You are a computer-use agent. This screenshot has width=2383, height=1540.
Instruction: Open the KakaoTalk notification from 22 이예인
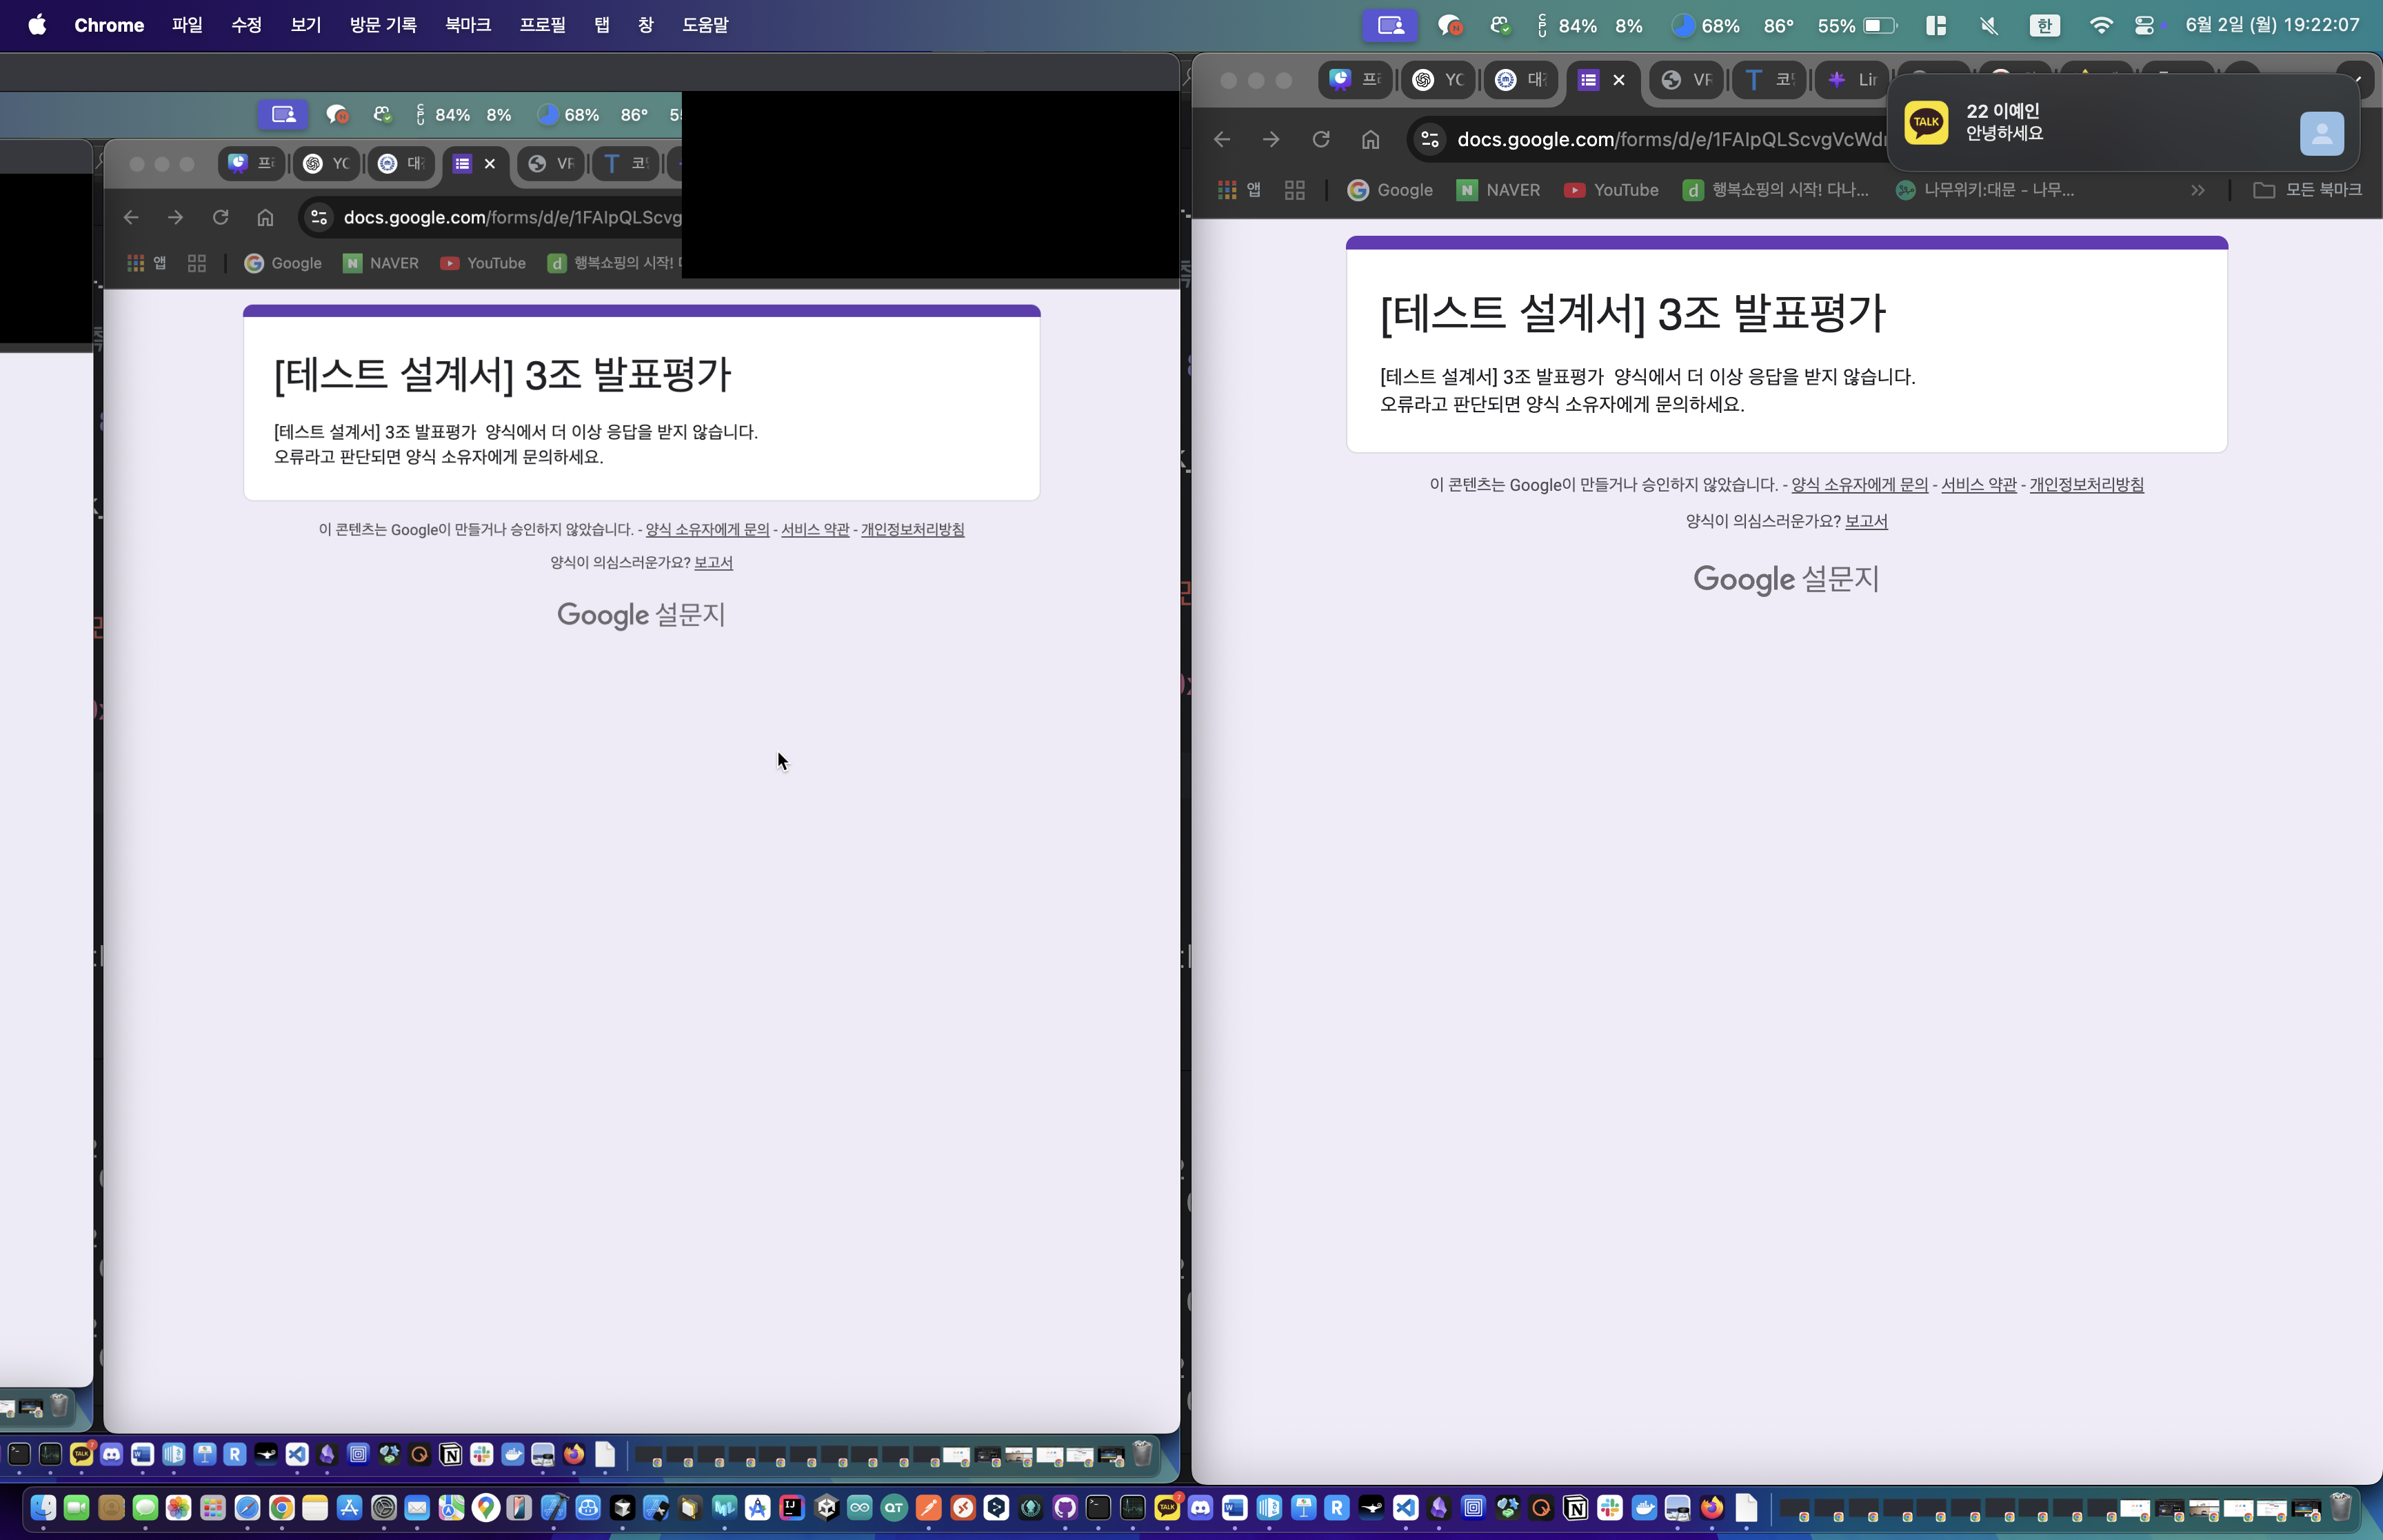[x=2123, y=122]
